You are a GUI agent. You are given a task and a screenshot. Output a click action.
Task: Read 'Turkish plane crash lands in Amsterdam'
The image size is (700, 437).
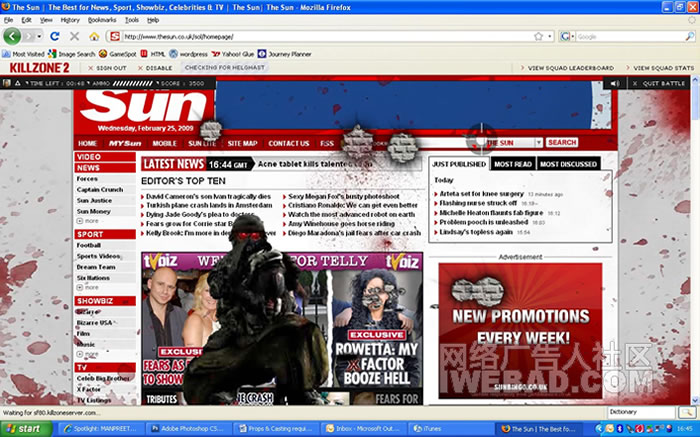[209, 205]
